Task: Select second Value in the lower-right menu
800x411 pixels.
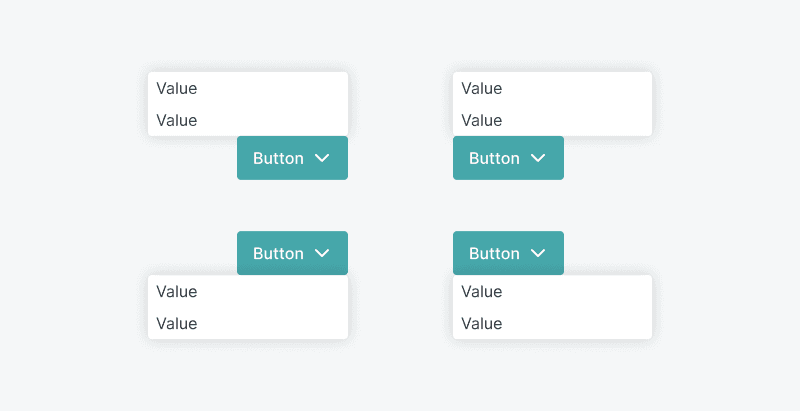Action: [x=482, y=324]
